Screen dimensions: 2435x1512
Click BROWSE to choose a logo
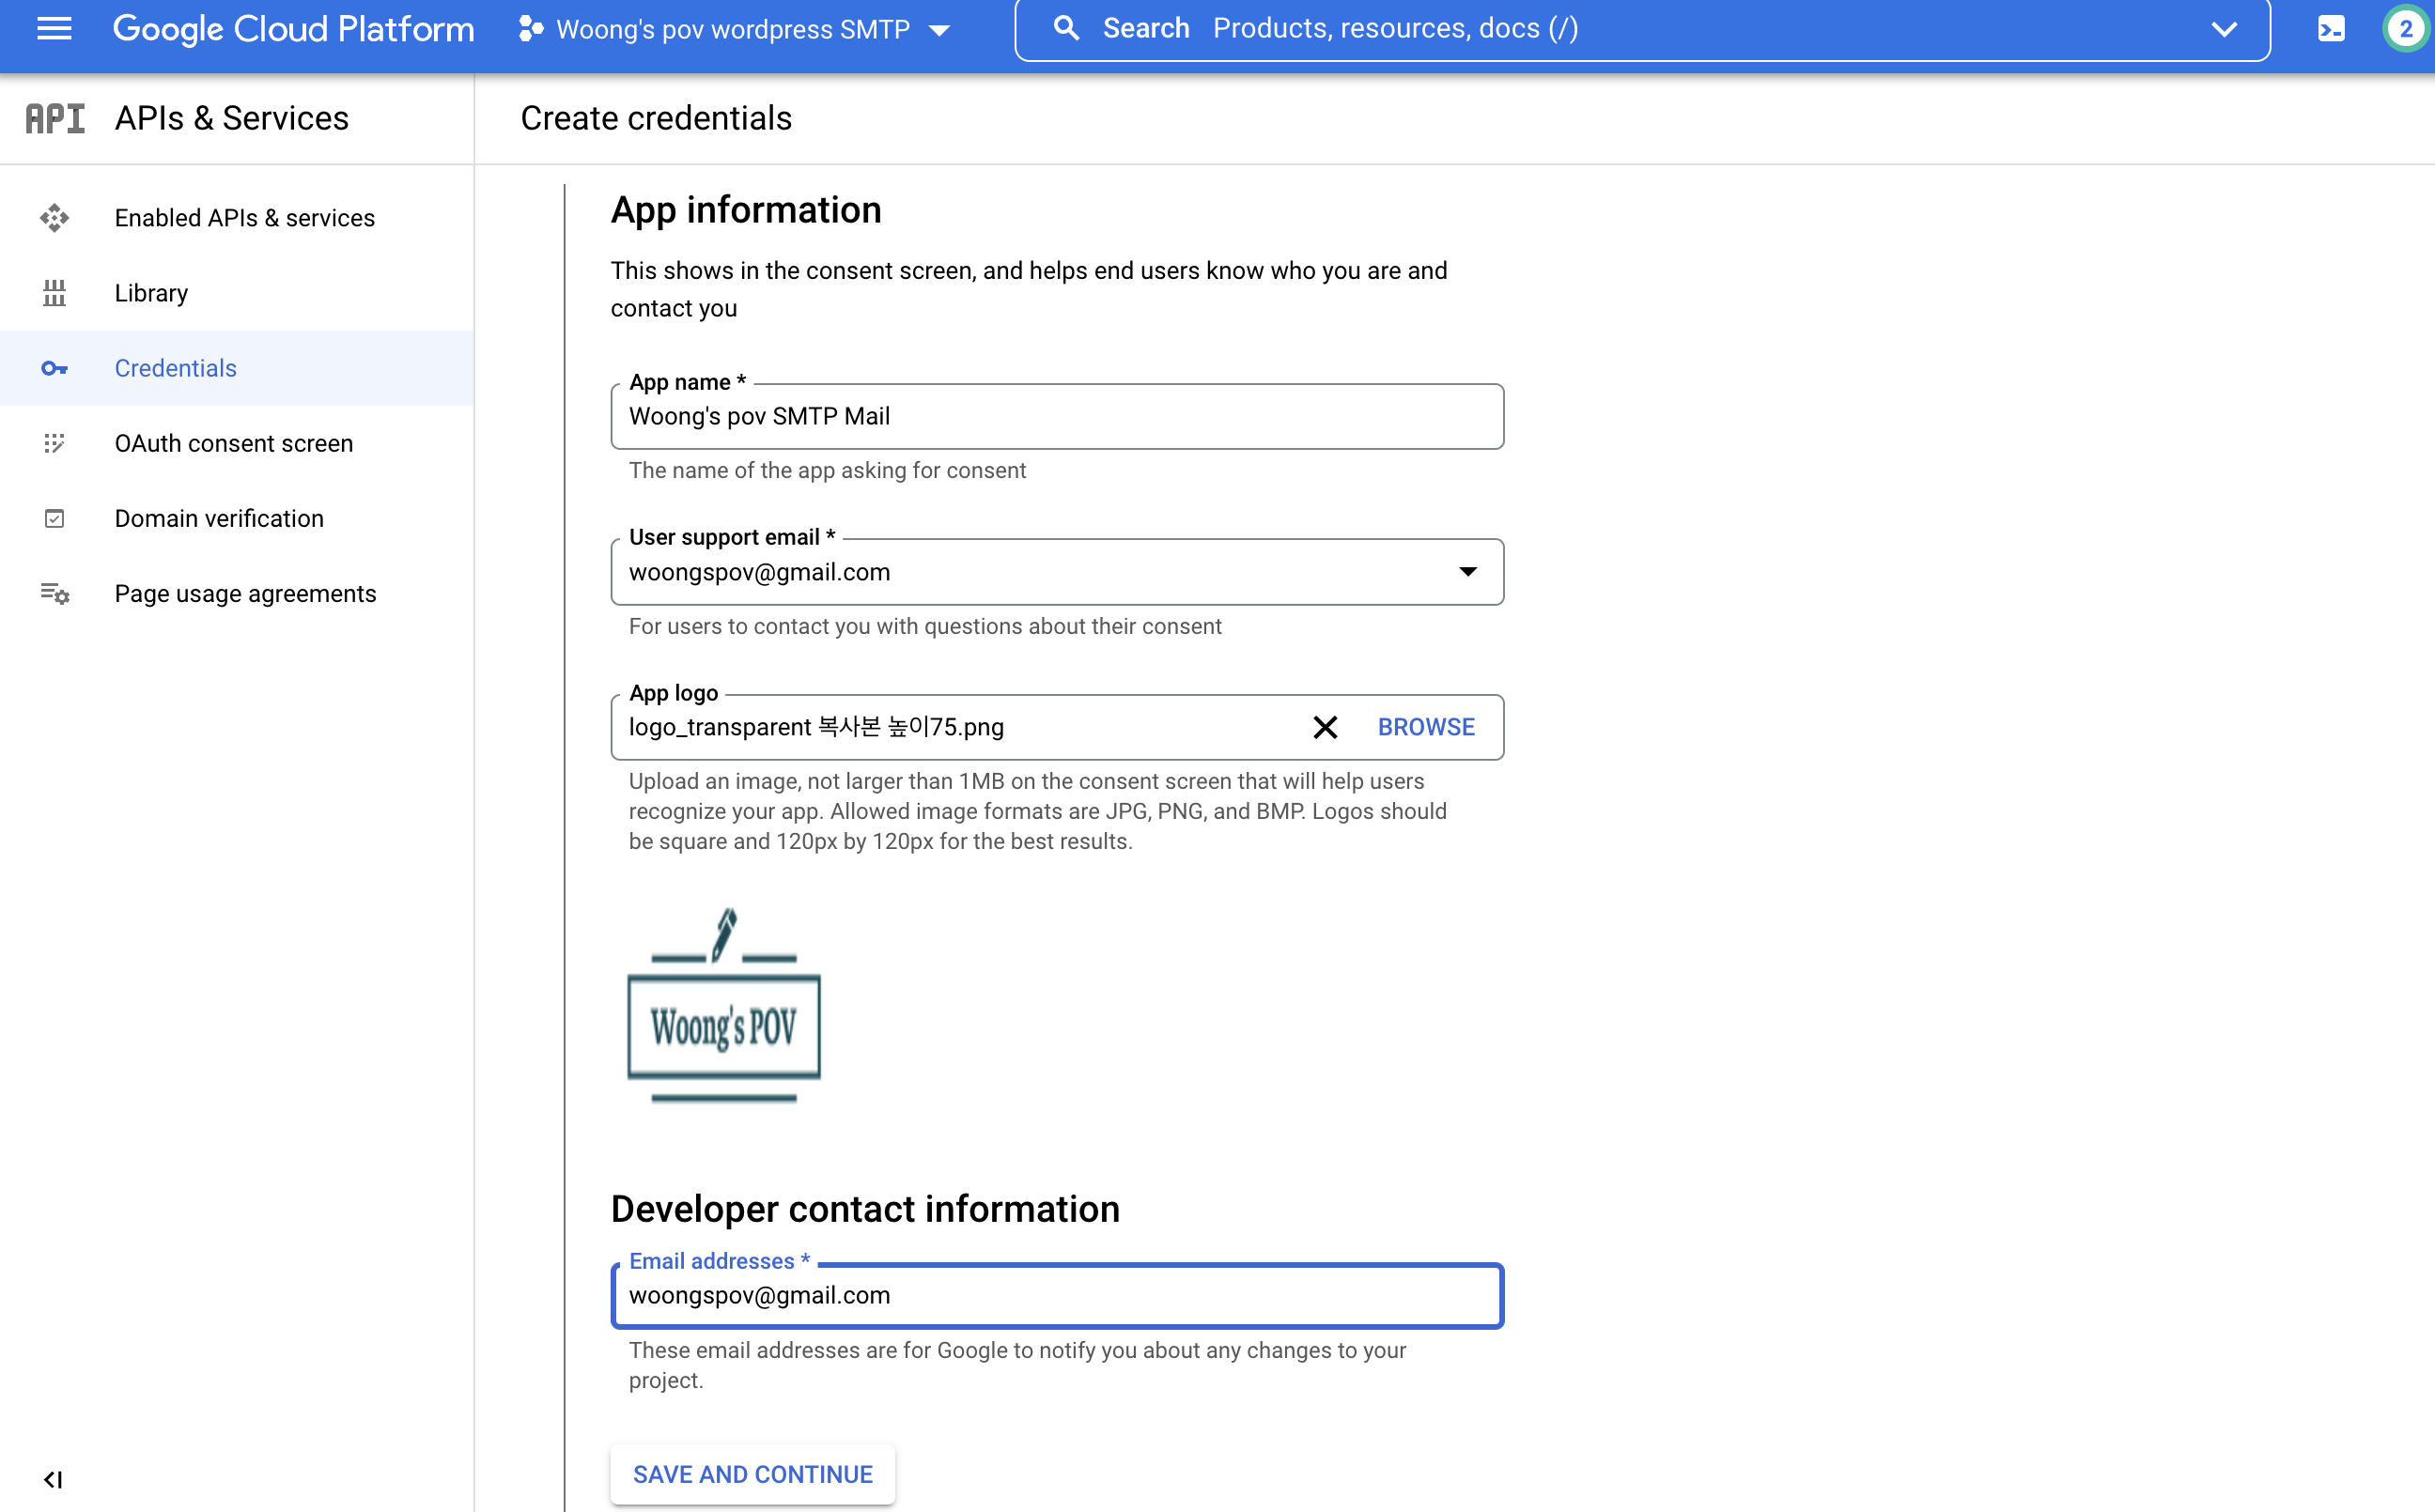pyautogui.click(x=1425, y=727)
